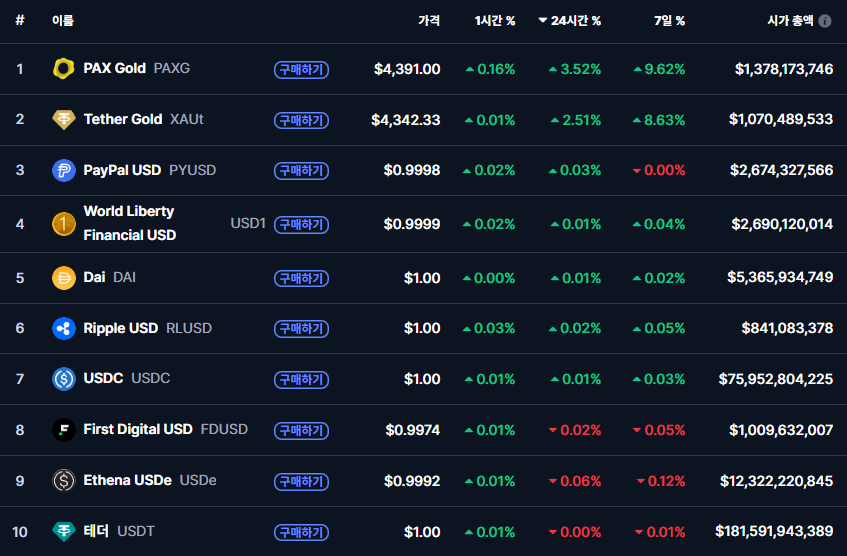Click the PAX Gold coin icon
This screenshot has width=847, height=556.
click(64, 69)
